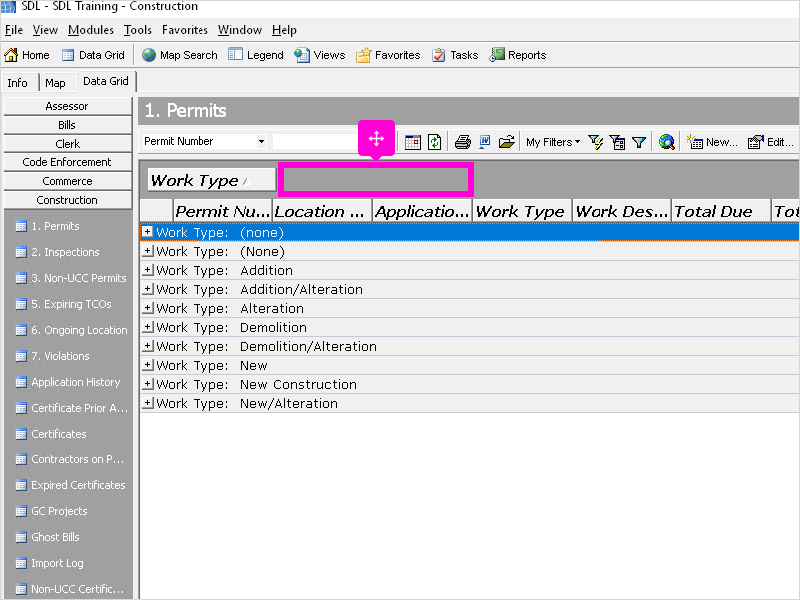800x600 pixels.
Task: Click the calendar grid icon in Permits toolbar
Action: click(x=413, y=142)
